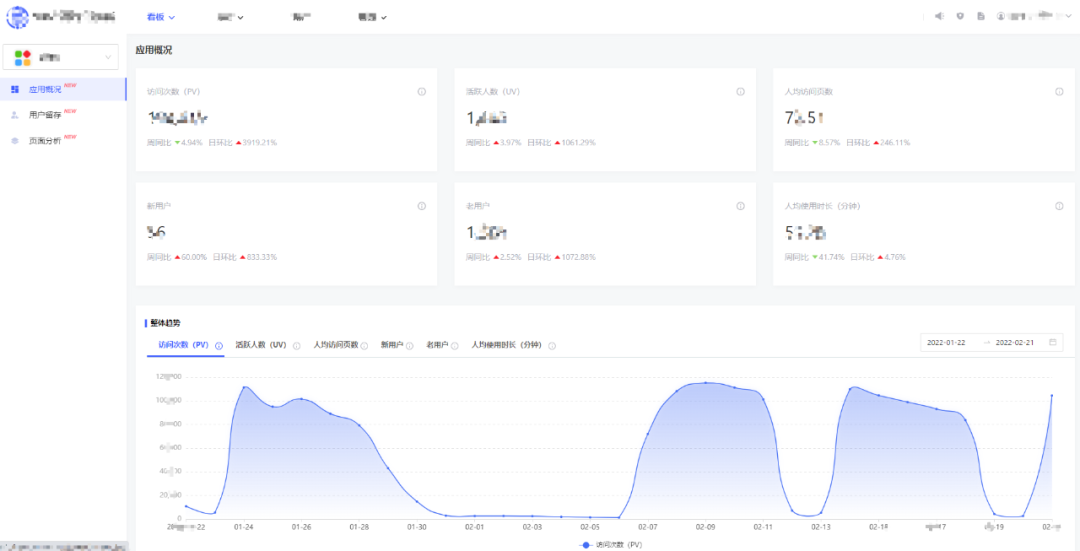Click info icon on 人均使用时长 card
Image resolution: width=1080 pixels, height=551 pixels.
[x=1059, y=206]
